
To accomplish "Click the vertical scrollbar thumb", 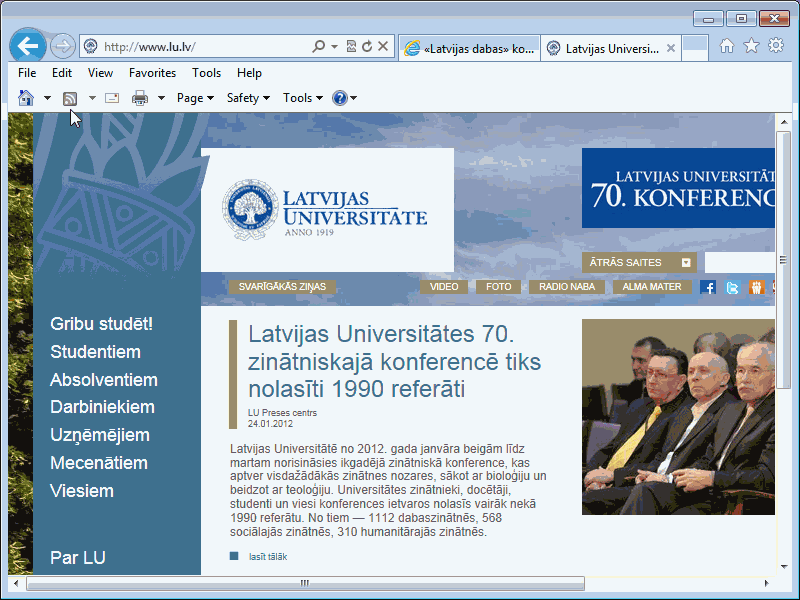I will tap(783, 260).
